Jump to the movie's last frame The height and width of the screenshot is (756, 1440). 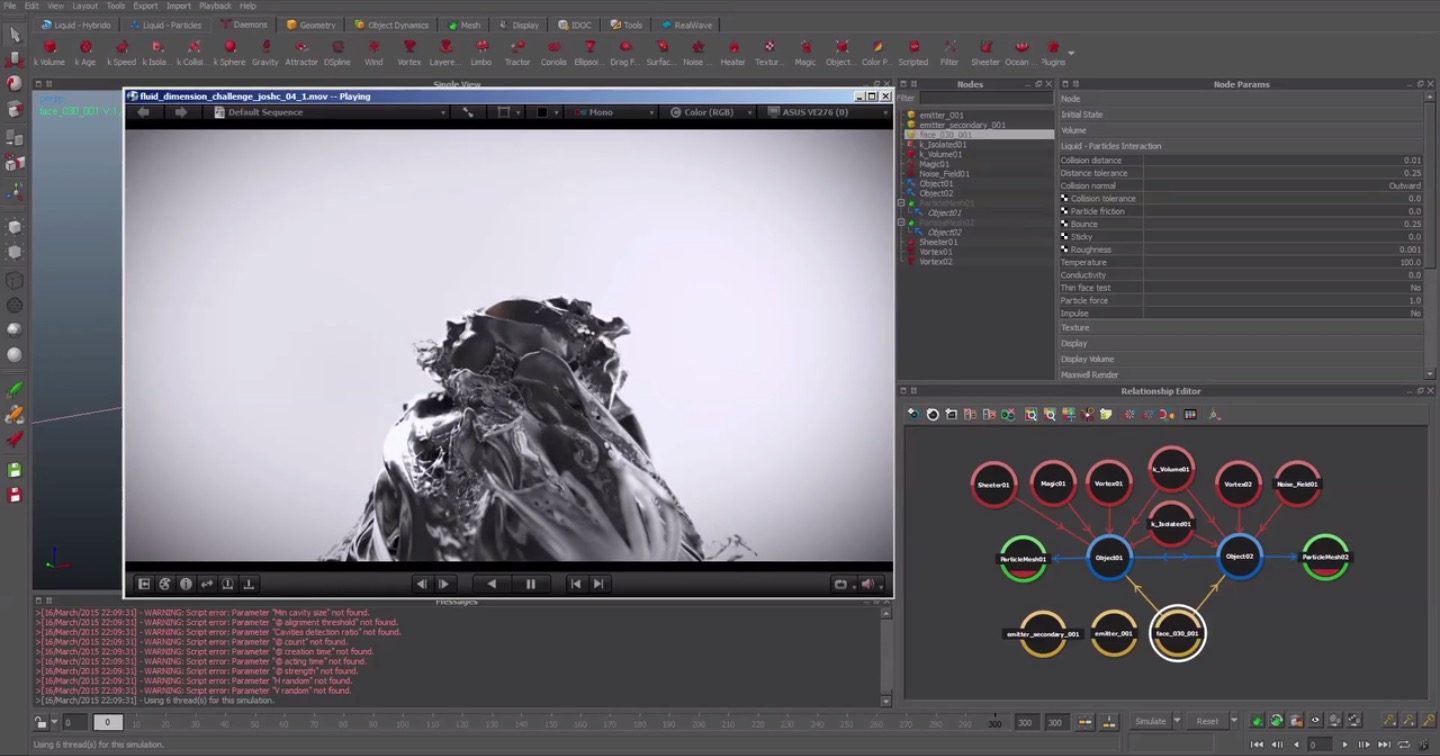[598, 584]
